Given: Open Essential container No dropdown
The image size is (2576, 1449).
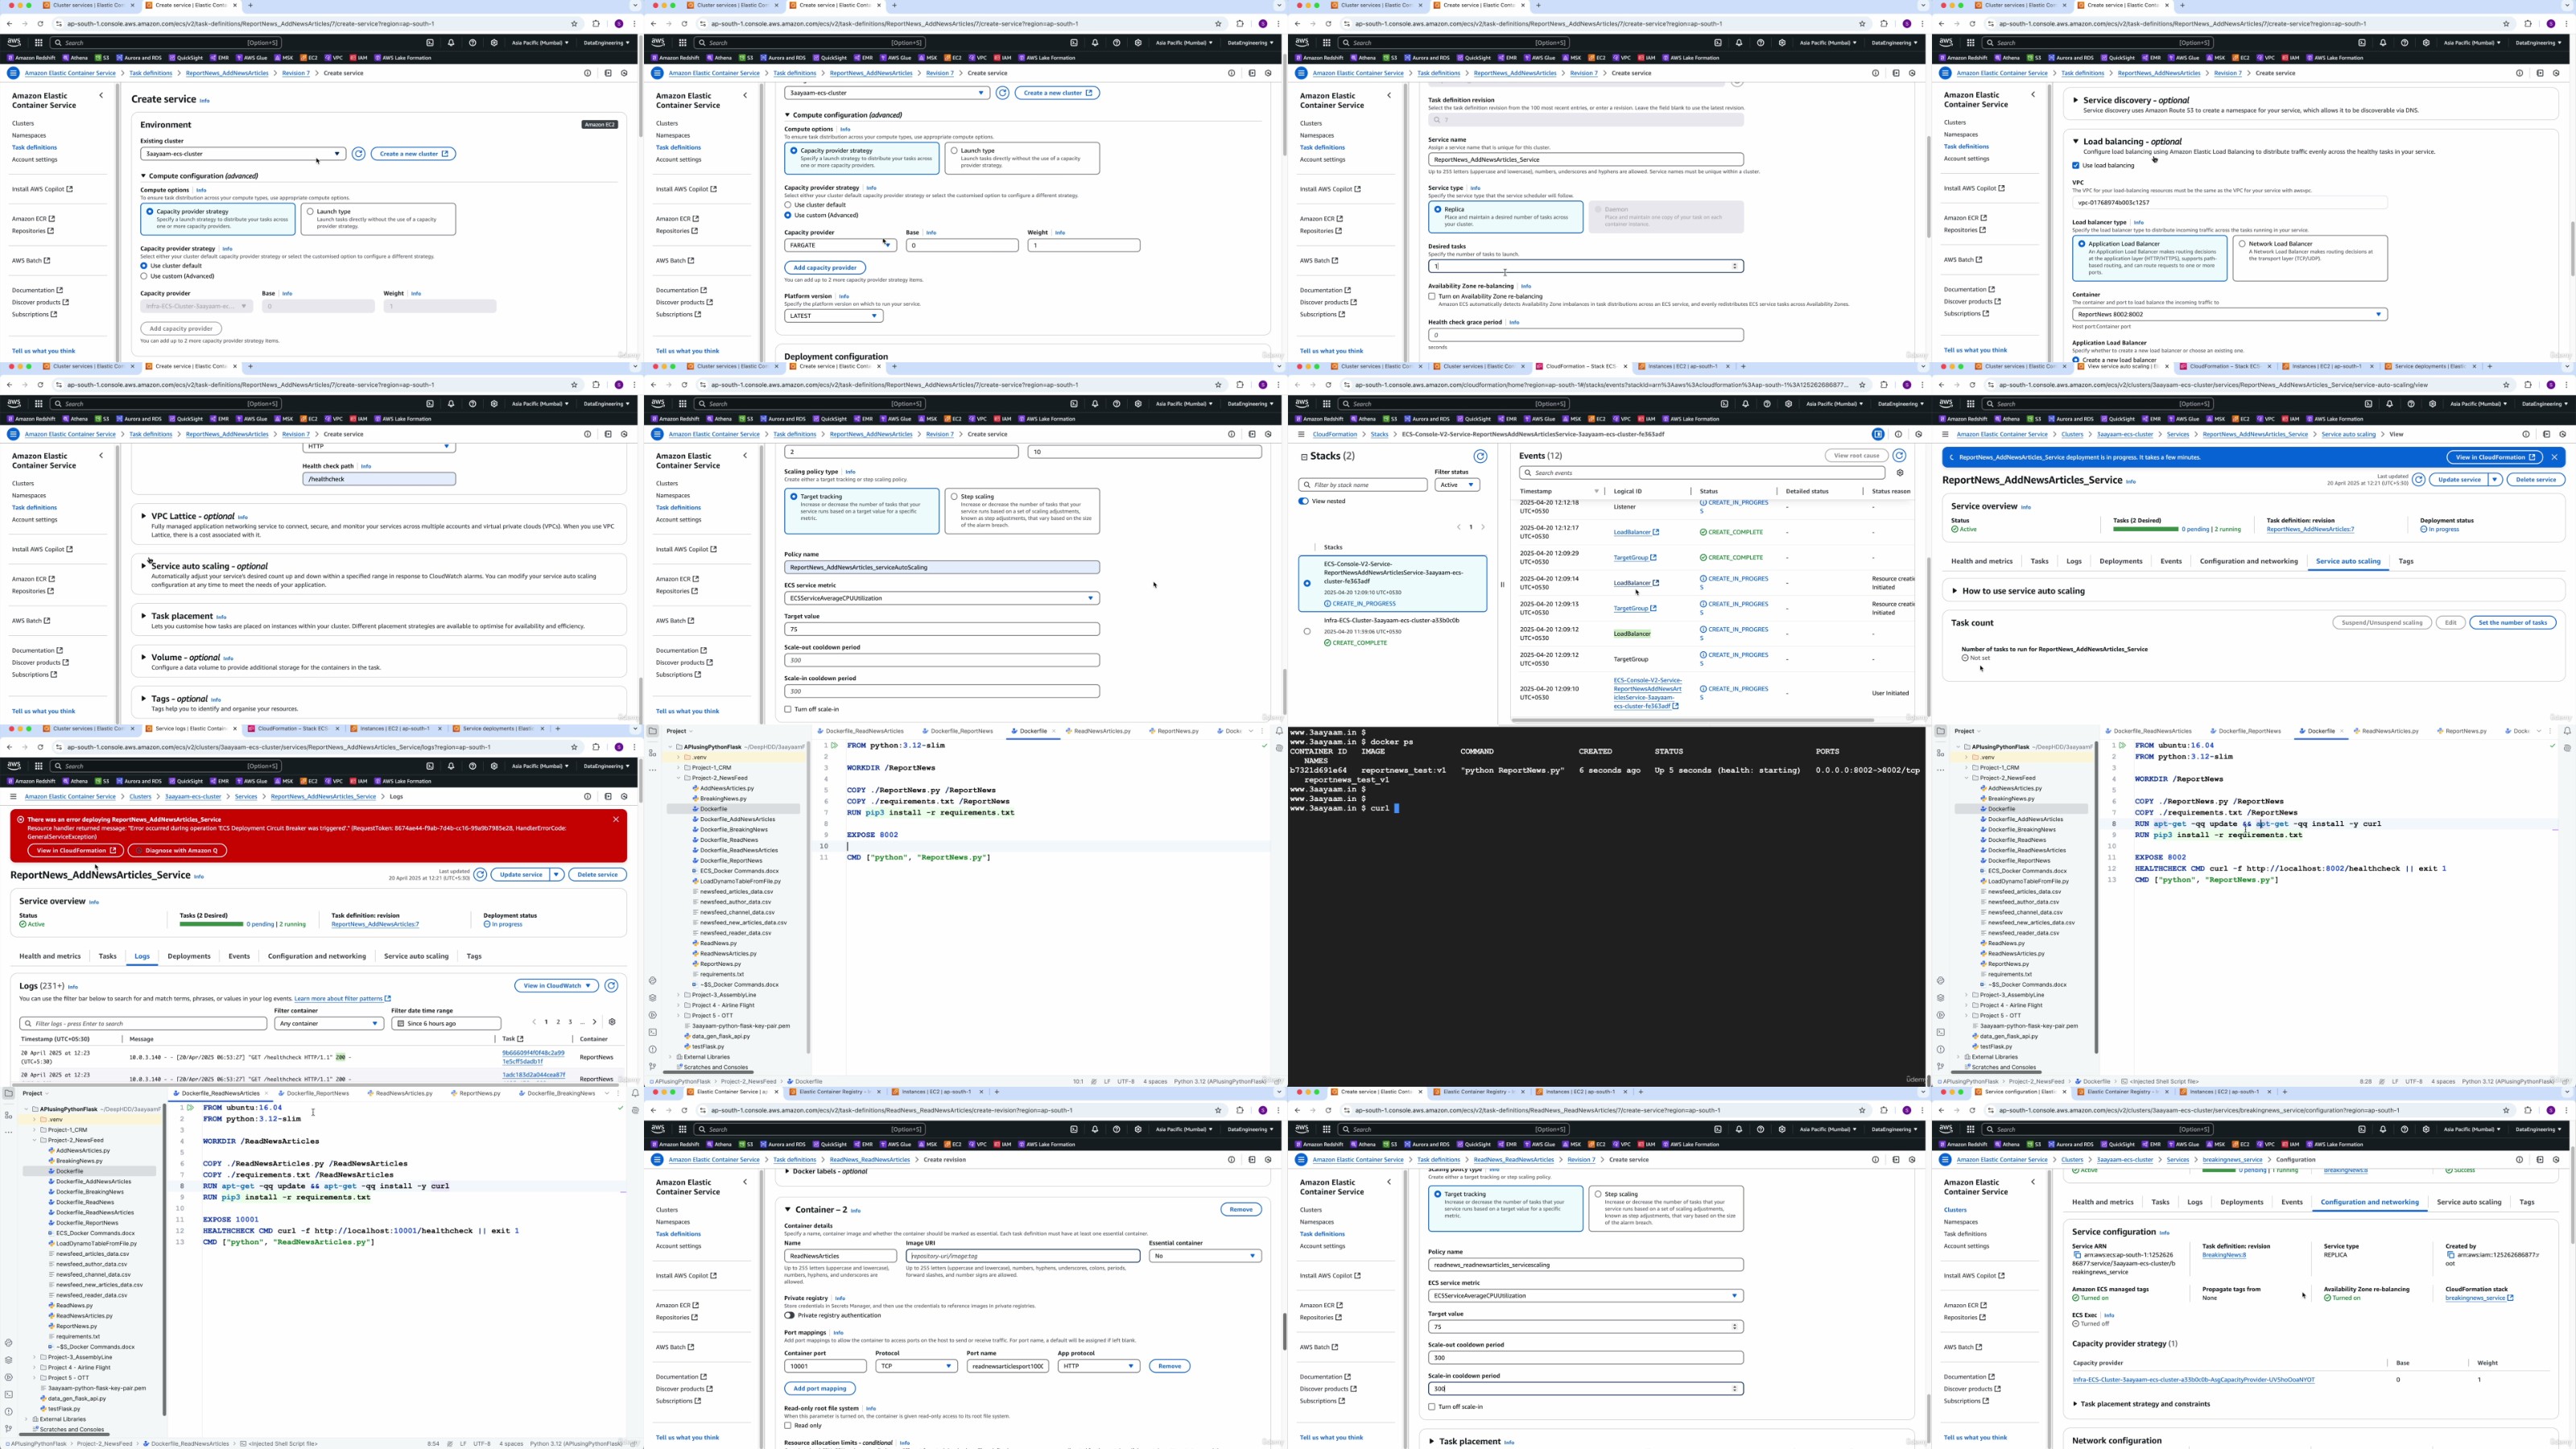Looking at the screenshot, I should pyautogui.click(x=1205, y=1256).
